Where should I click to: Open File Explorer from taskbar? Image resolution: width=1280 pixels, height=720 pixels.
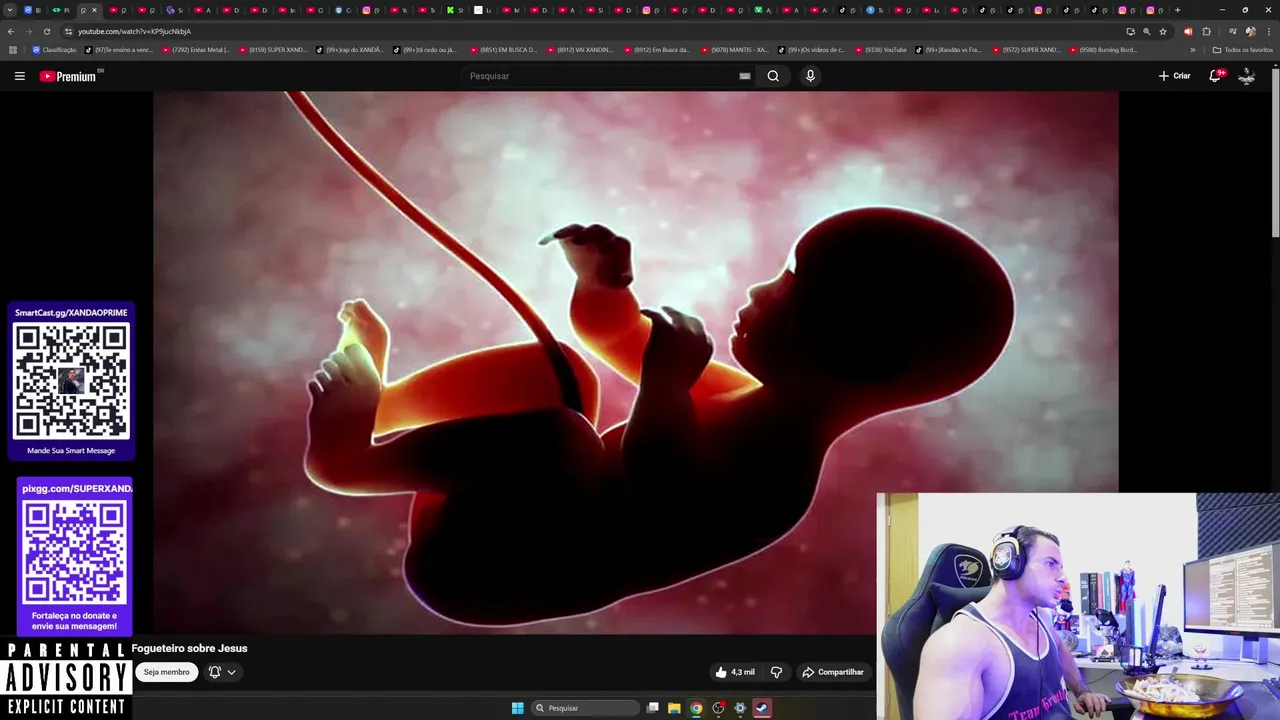point(674,708)
